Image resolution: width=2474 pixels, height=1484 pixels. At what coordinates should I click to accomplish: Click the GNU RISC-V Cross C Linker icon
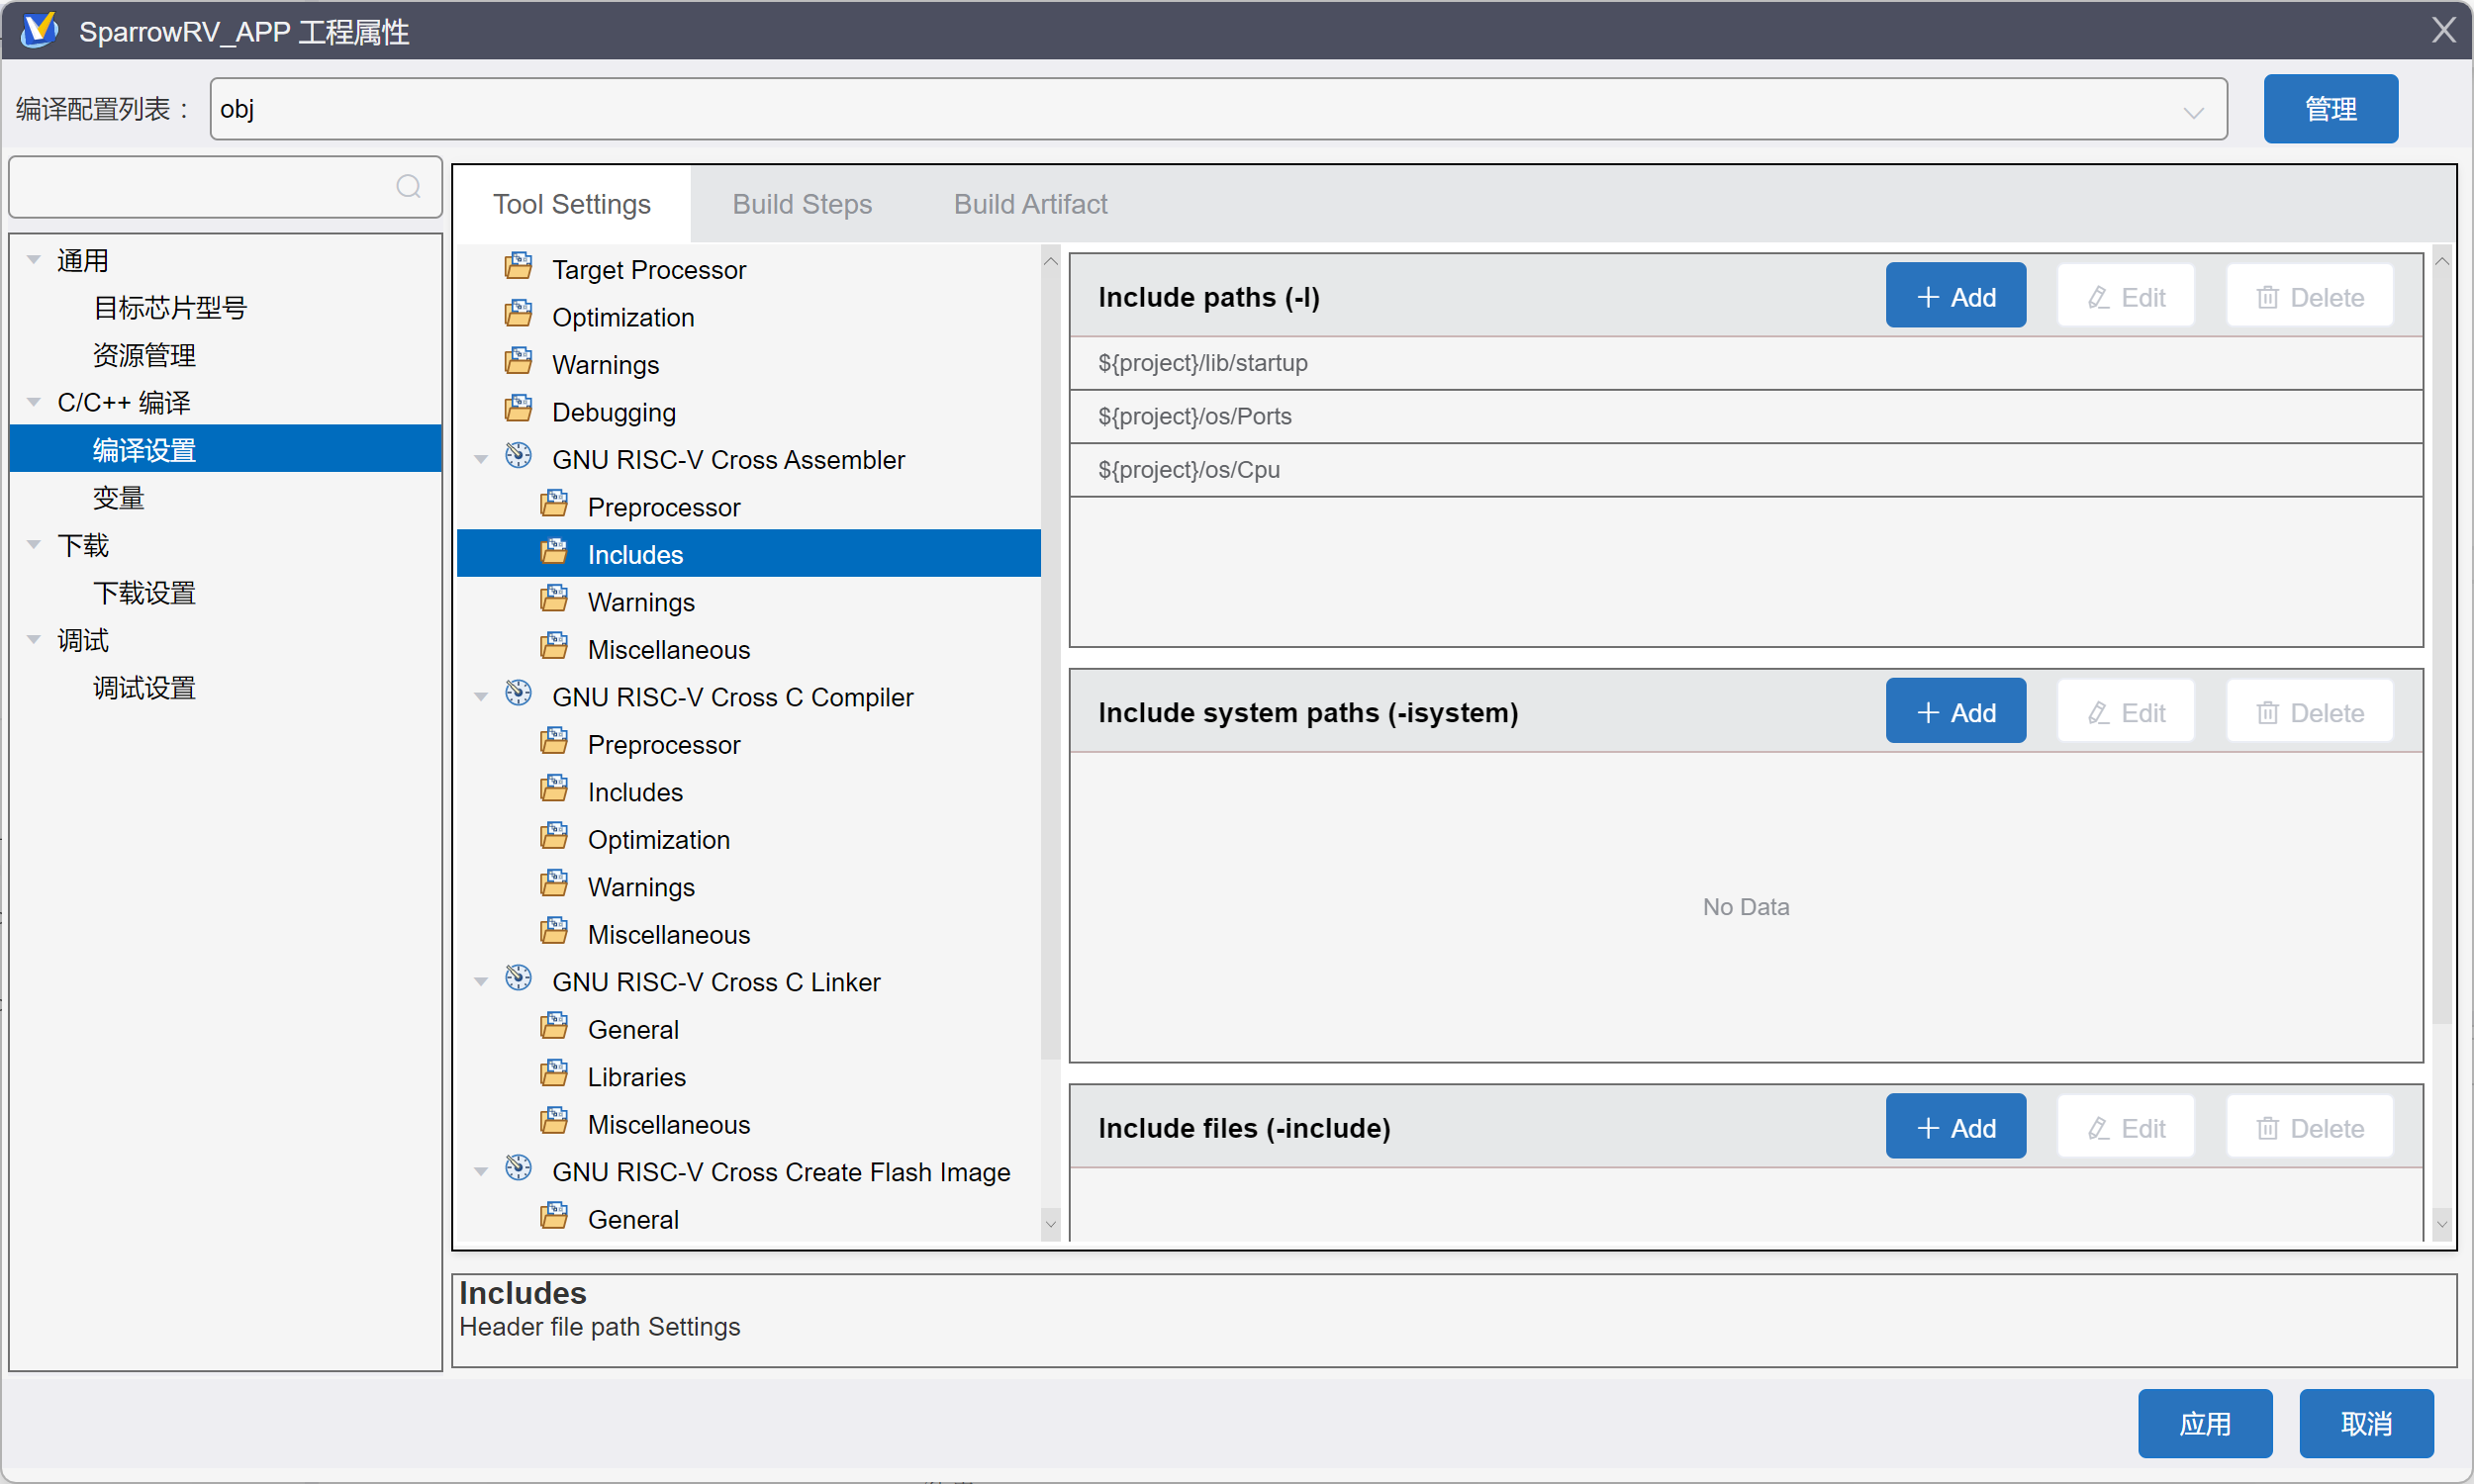coord(518,979)
